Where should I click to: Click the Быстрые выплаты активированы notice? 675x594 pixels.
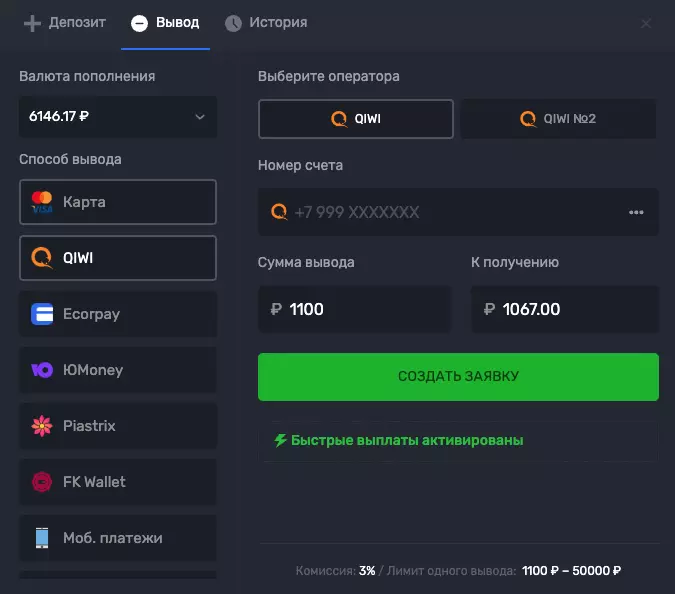point(399,440)
